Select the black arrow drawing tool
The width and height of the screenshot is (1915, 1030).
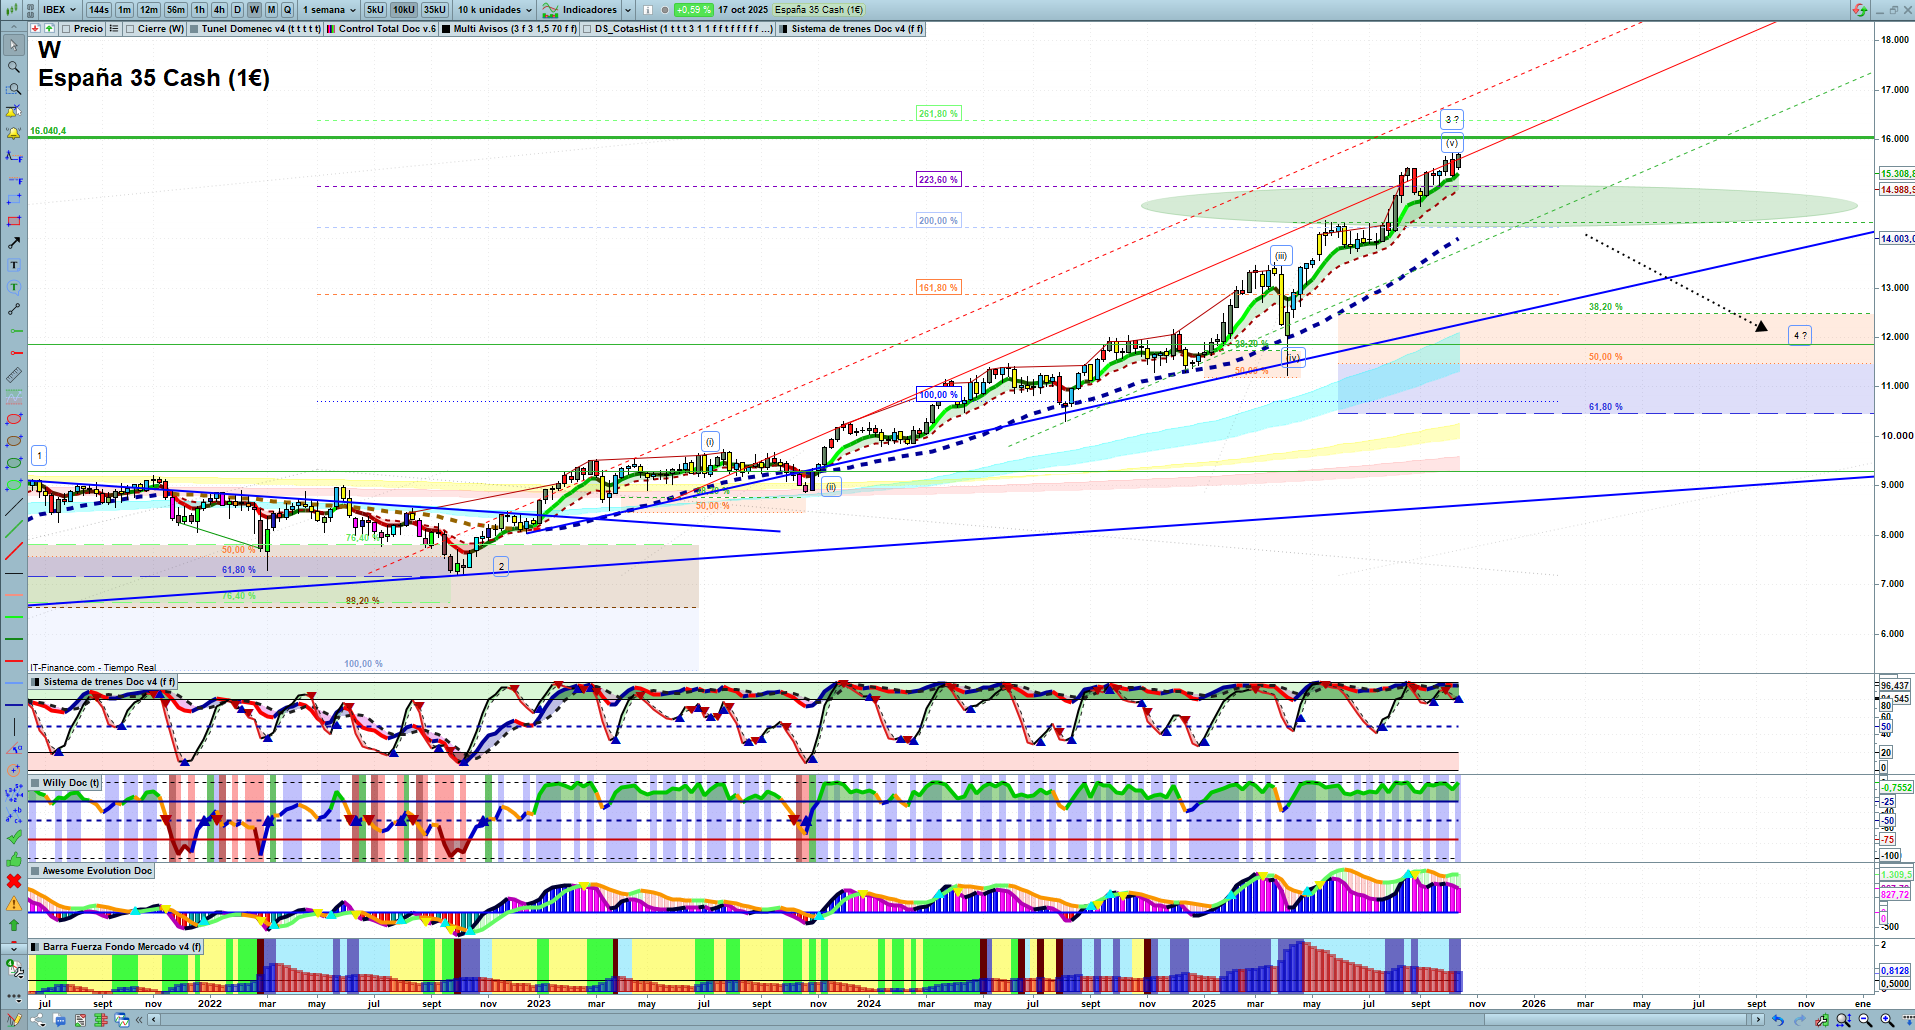click(x=14, y=243)
